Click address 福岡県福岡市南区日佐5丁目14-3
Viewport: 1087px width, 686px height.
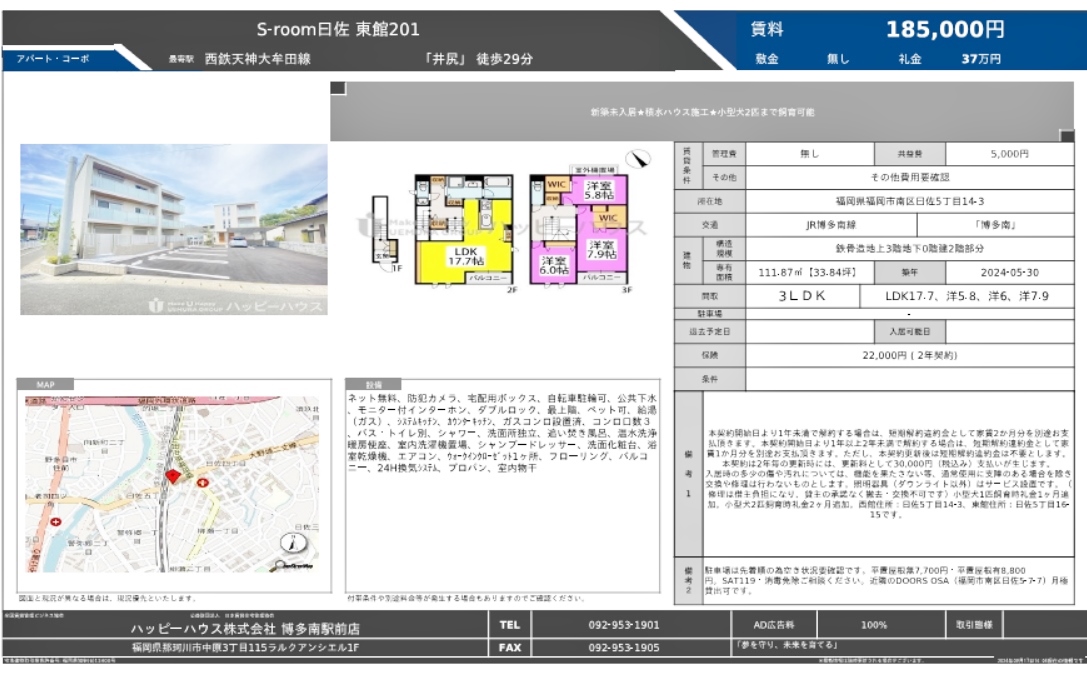910,201
